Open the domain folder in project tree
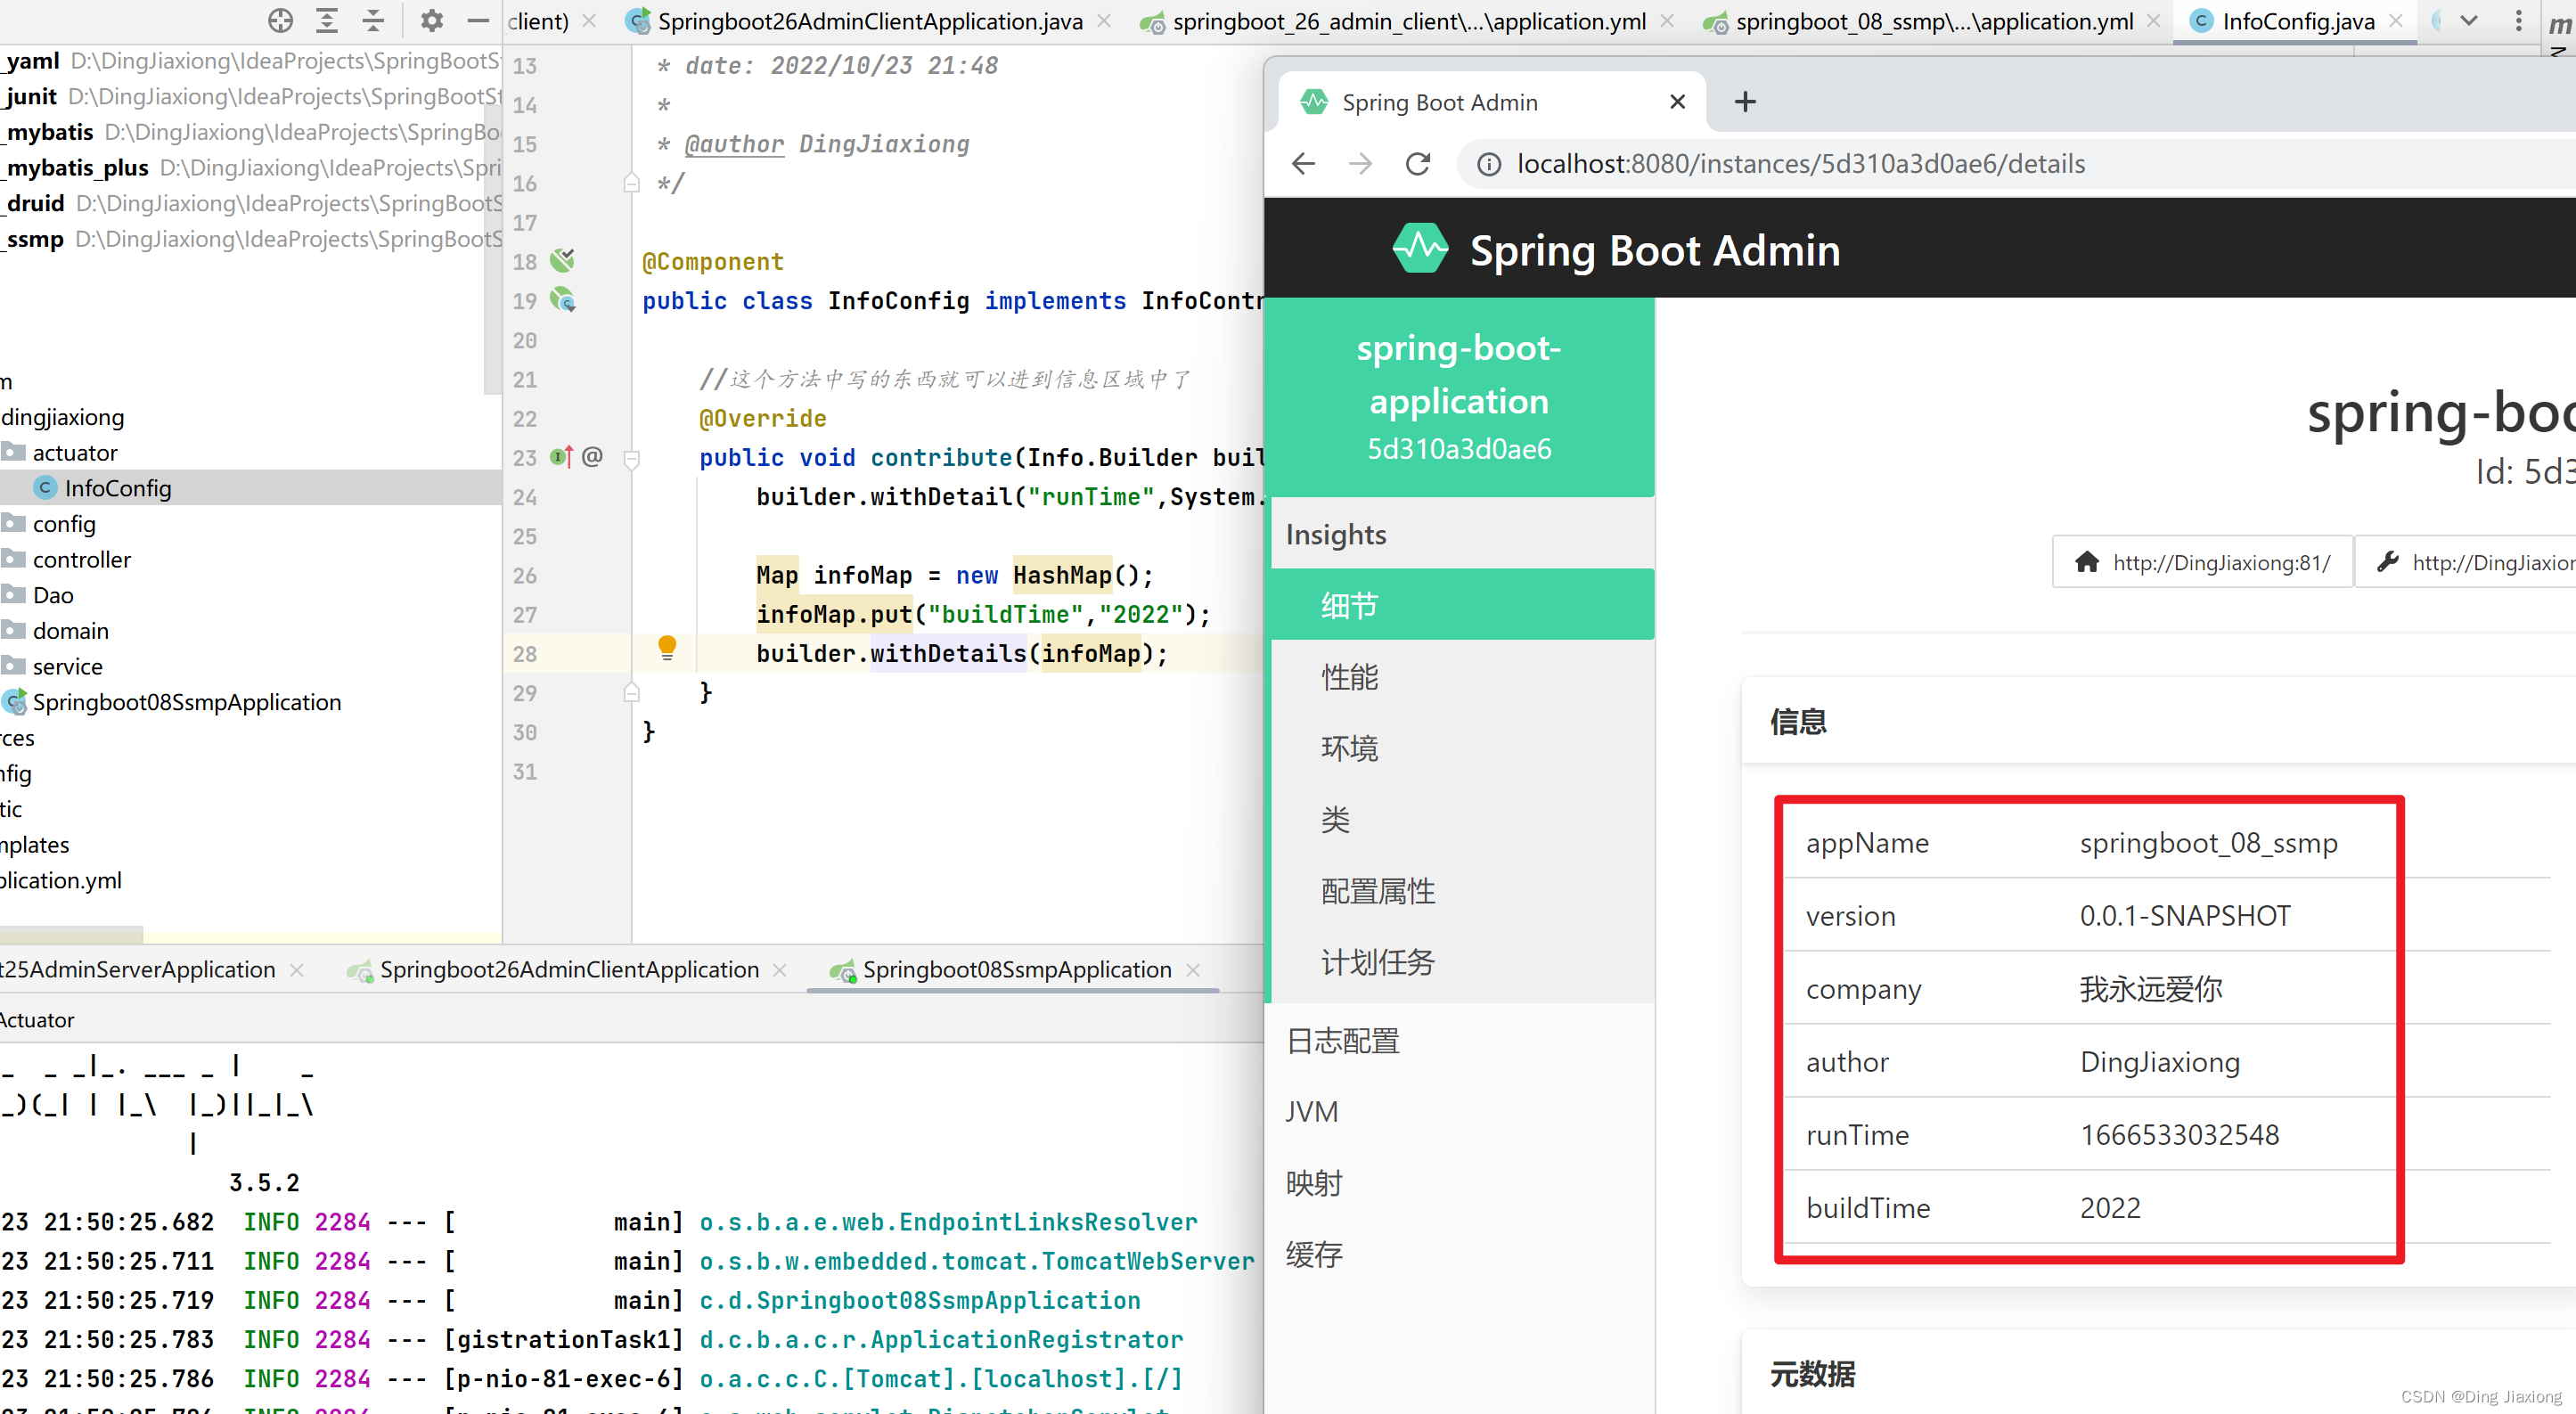Screen dimensions: 2576x1414 click(x=71, y=631)
